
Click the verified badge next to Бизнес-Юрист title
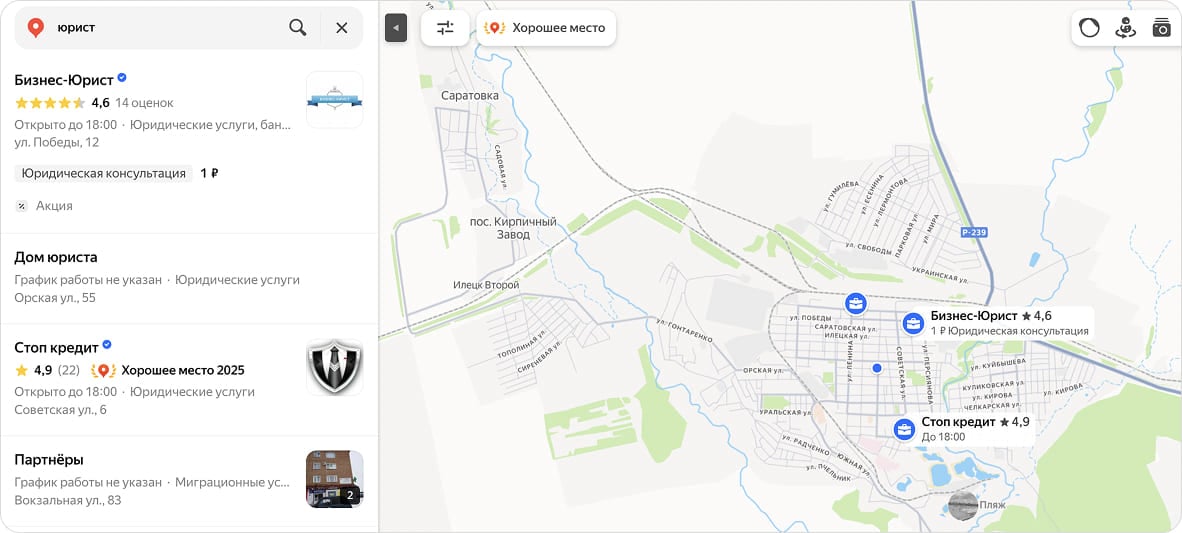point(122,78)
